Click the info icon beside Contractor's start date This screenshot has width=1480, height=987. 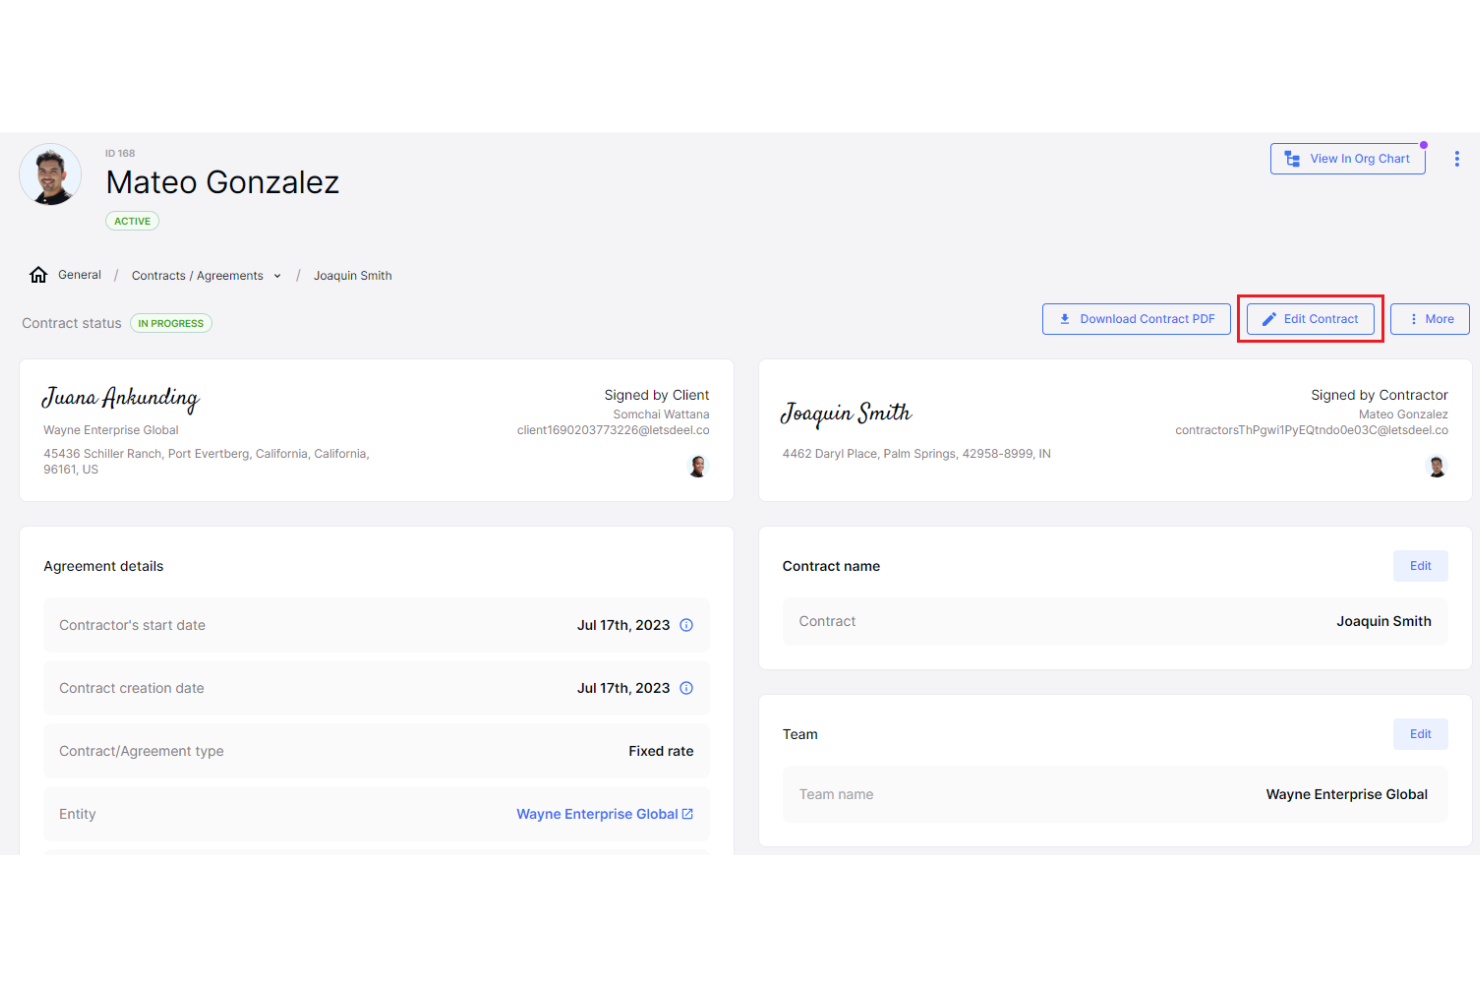(x=686, y=624)
